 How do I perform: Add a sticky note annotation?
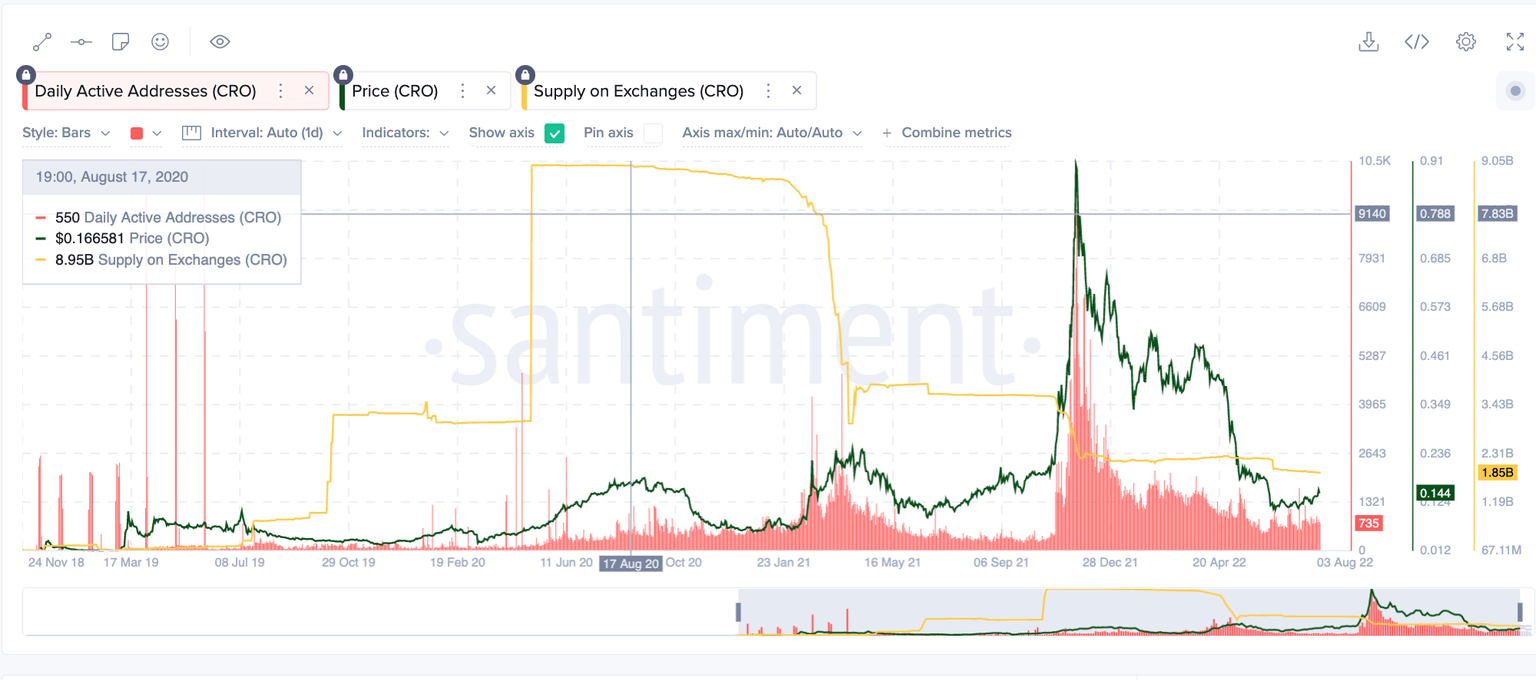121,41
